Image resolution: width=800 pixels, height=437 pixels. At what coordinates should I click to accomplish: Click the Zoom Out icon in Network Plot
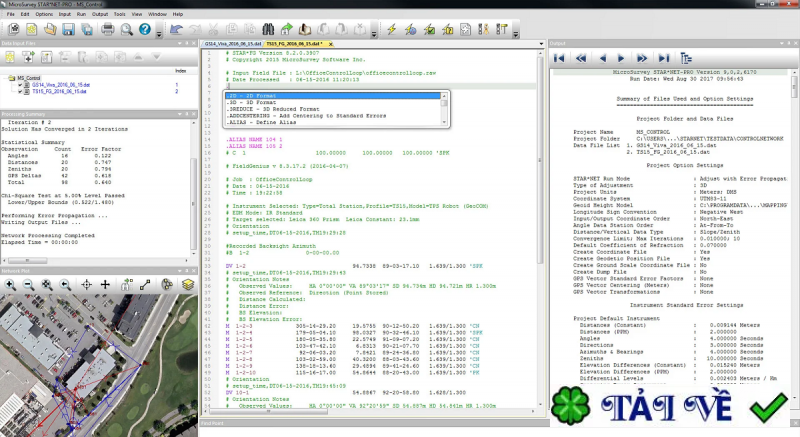27,284
